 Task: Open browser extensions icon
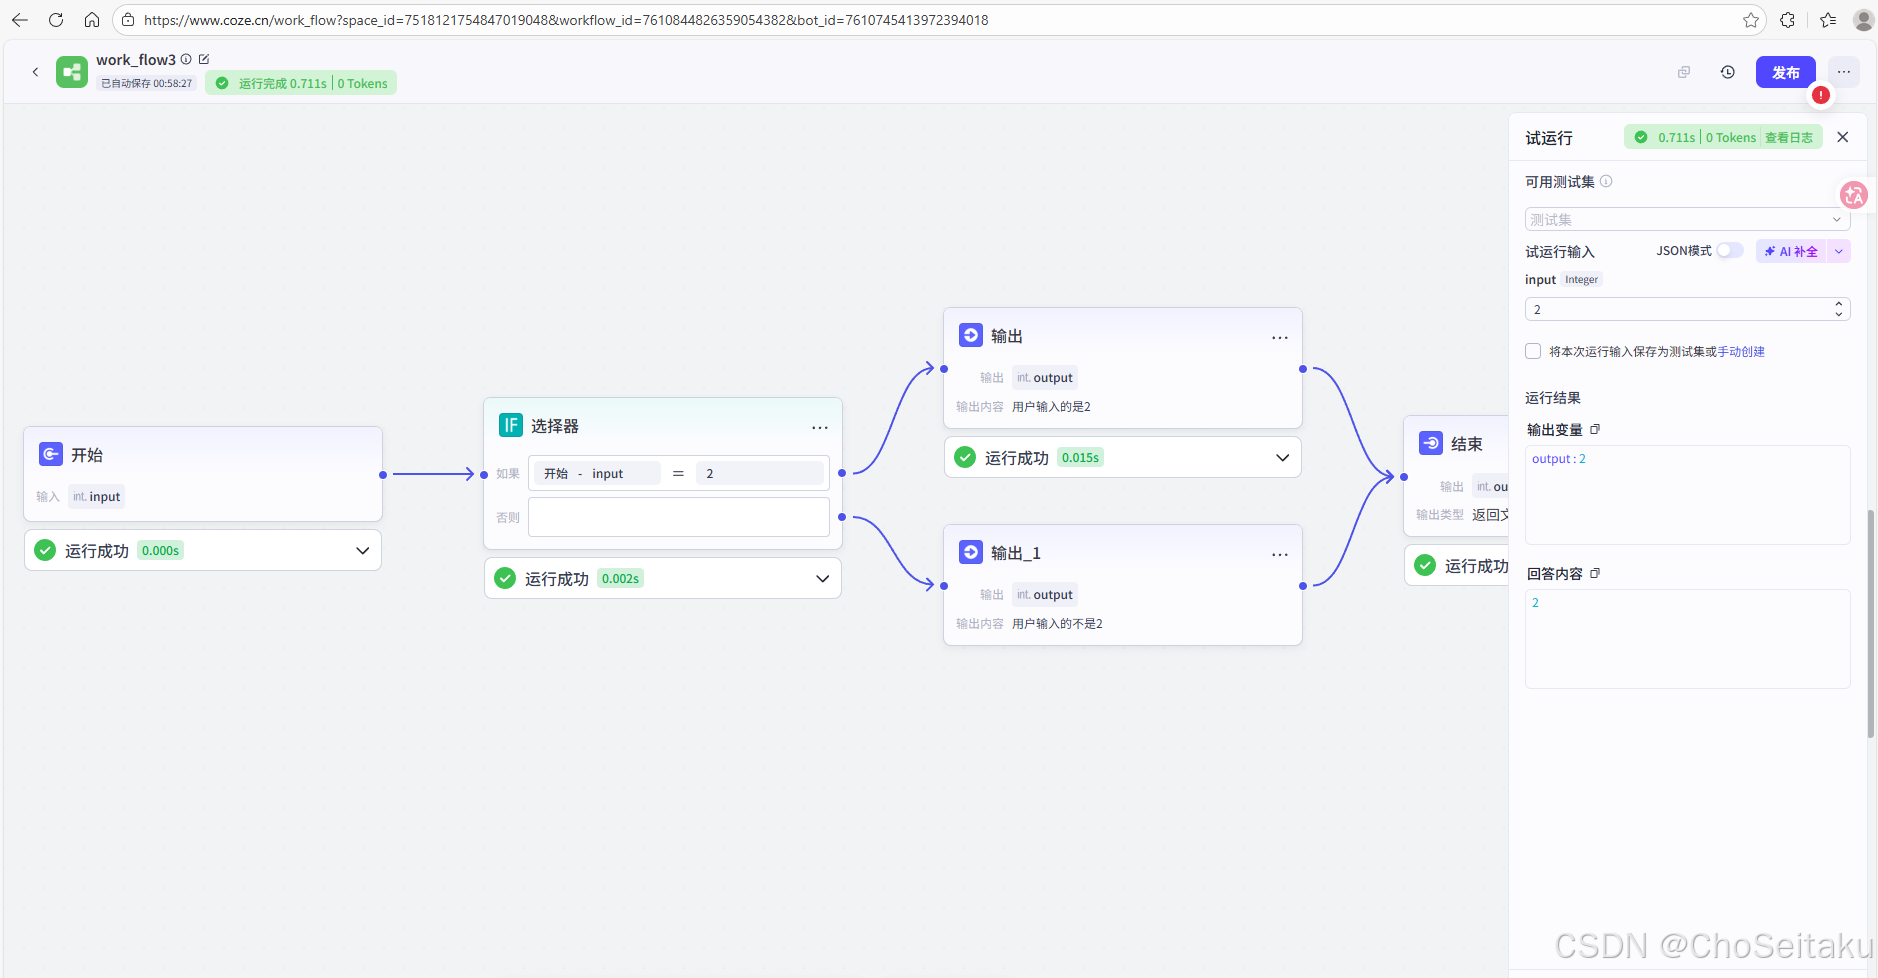coord(1788,20)
